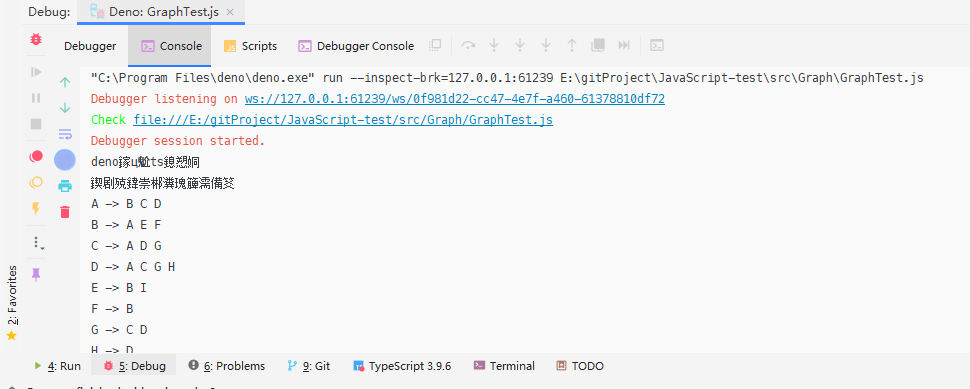Screen dimensions: 970x389
Task: Open the ws://127.0.0.1:61239 debugger link
Action: pos(455,99)
